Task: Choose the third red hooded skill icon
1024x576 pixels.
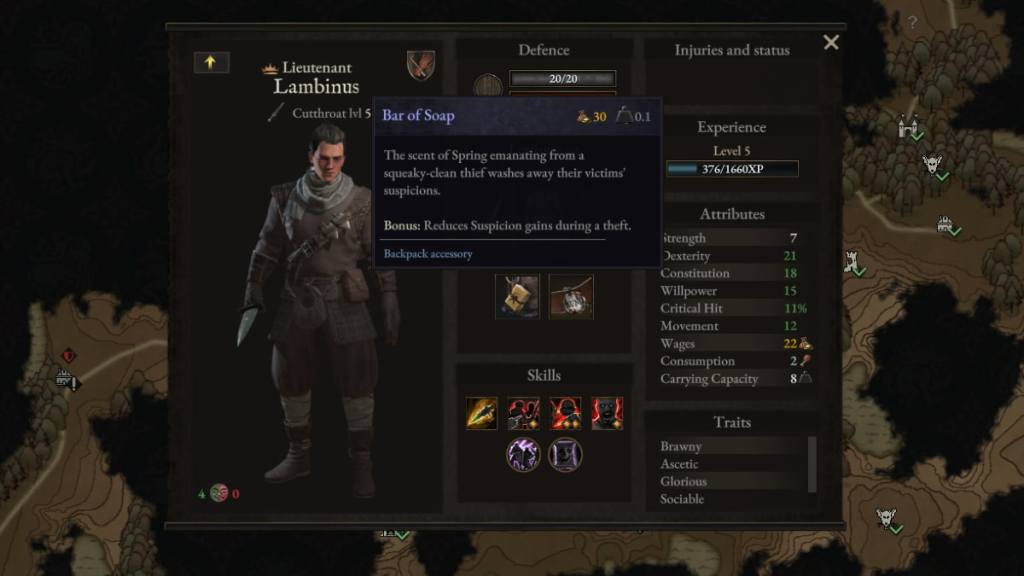Action: 566,413
